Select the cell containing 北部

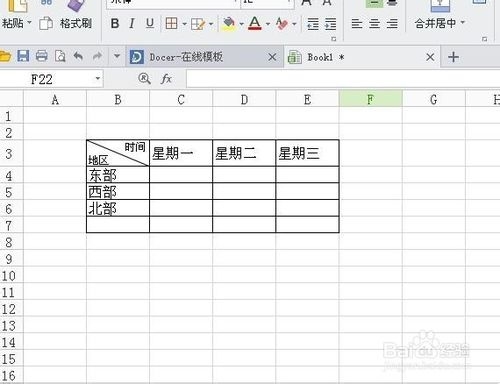tap(118, 208)
